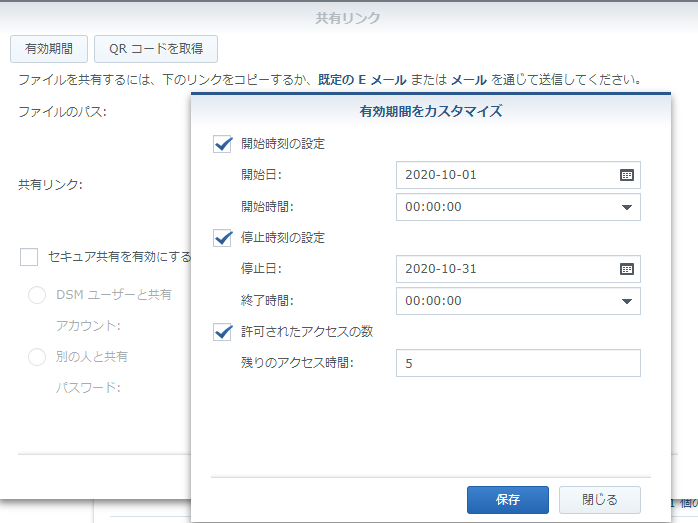Select 別の人と共有 radio button
The height and width of the screenshot is (523, 698).
coord(37,357)
